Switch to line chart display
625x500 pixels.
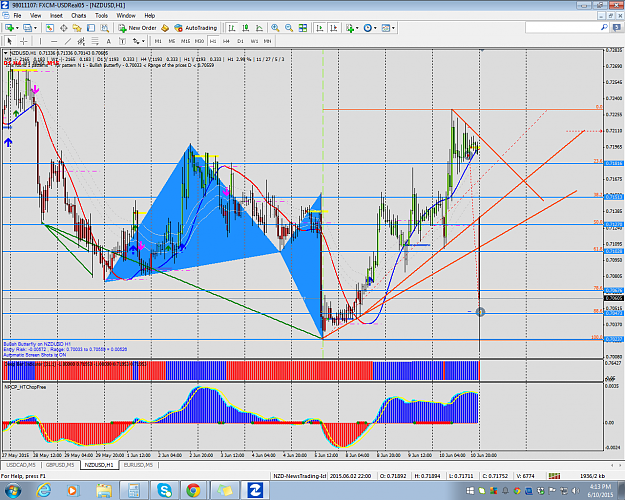(259, 28)
